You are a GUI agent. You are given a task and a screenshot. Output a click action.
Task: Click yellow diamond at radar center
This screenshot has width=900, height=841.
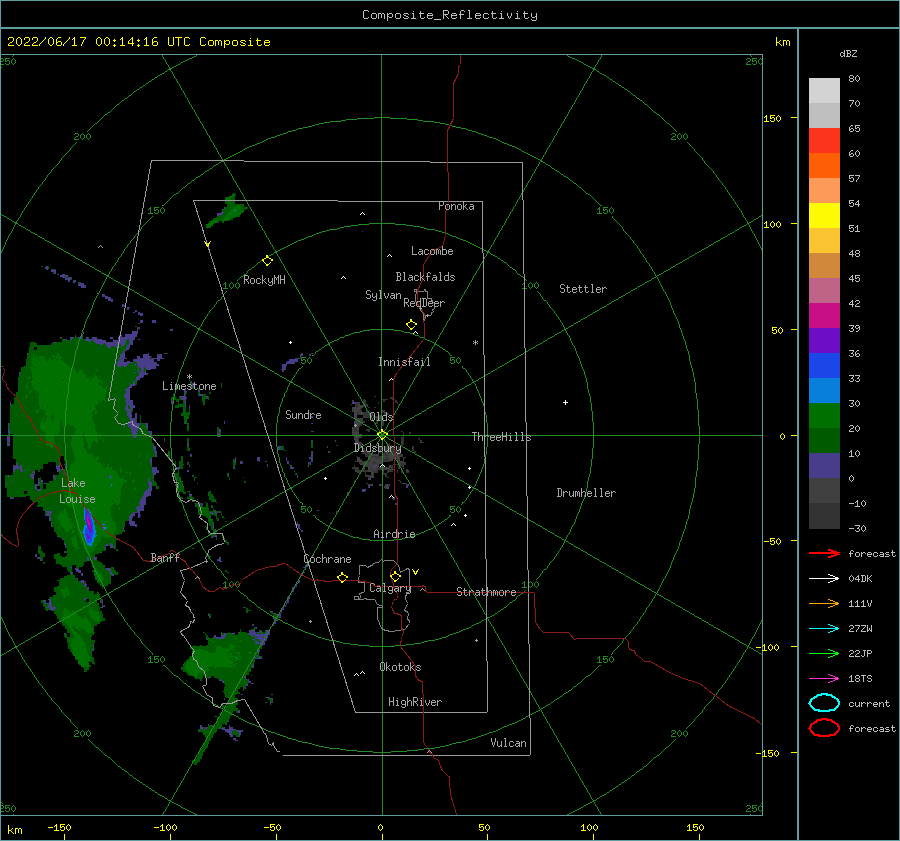[x=382, y=435]
